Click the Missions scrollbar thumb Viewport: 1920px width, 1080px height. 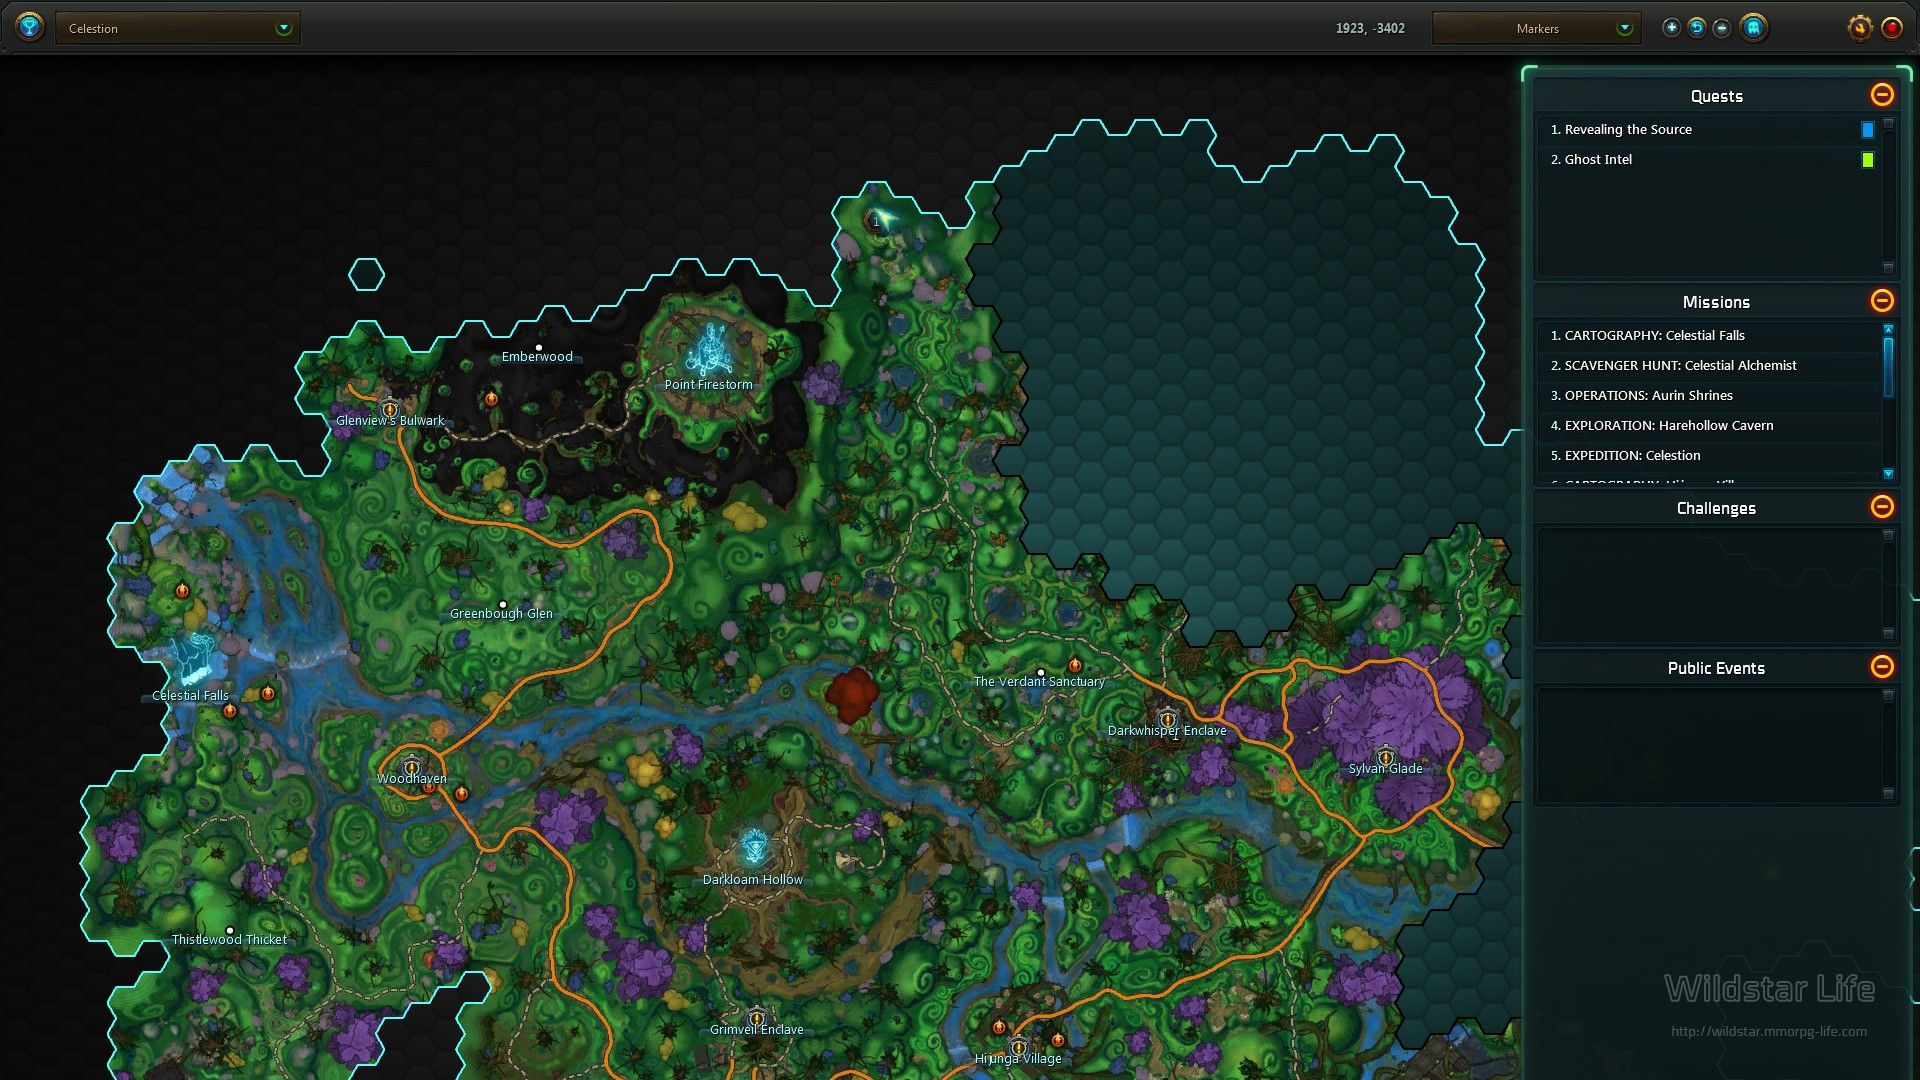[1888, 367]
